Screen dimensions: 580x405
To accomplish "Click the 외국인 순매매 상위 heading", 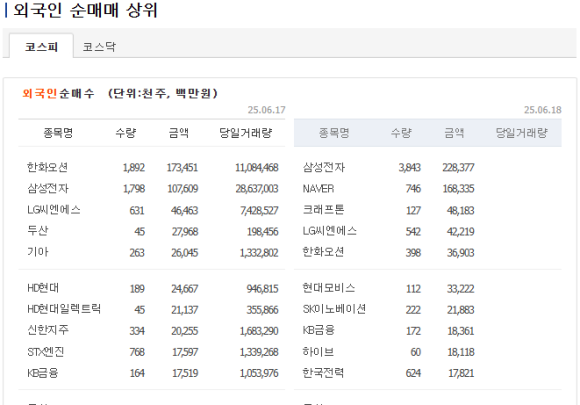I will [x=85, y=10].
